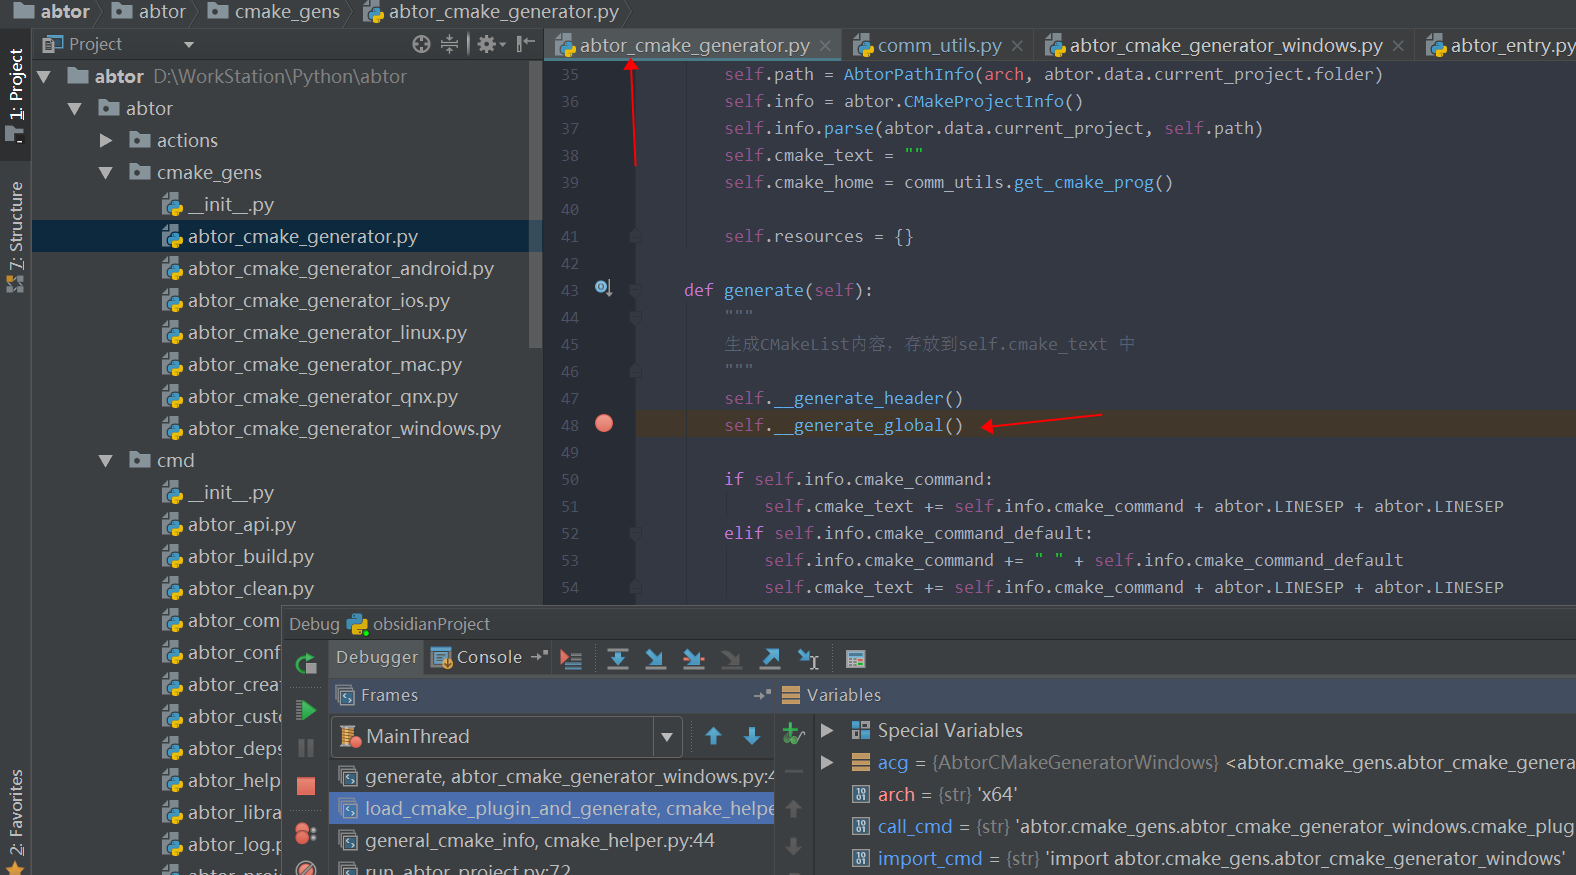Move to next frame with blue down arrow
This screenshot has width=1576, height=875.
pos(752,736)
